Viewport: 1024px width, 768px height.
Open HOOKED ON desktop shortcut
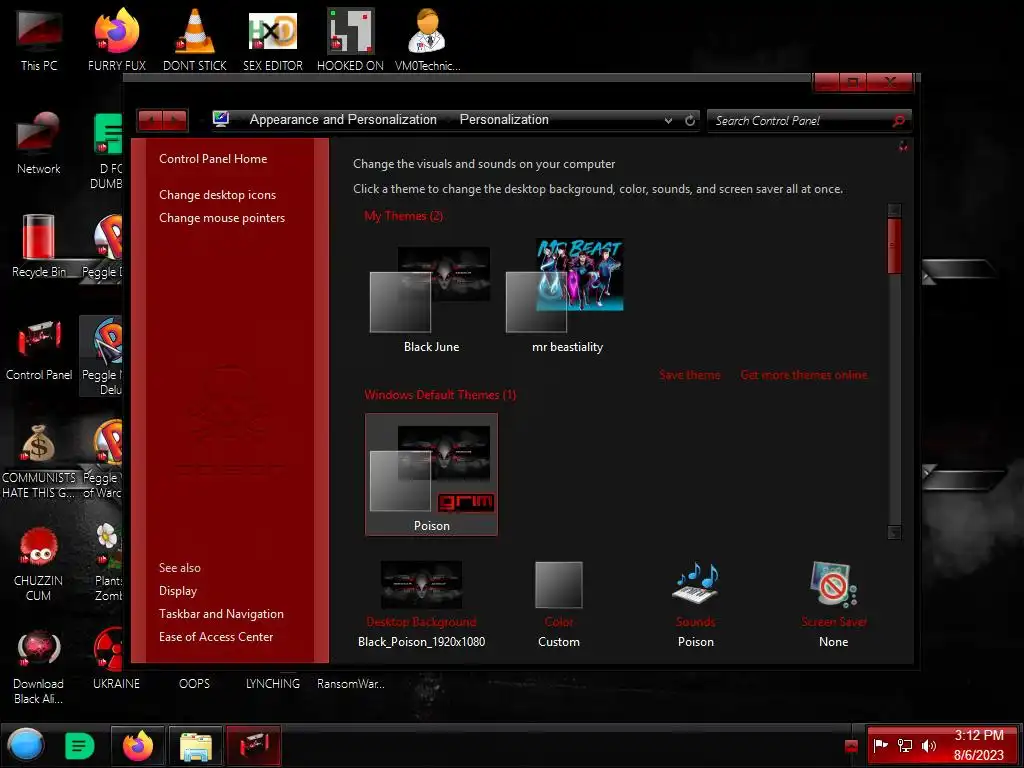click(x=350, y=39)
